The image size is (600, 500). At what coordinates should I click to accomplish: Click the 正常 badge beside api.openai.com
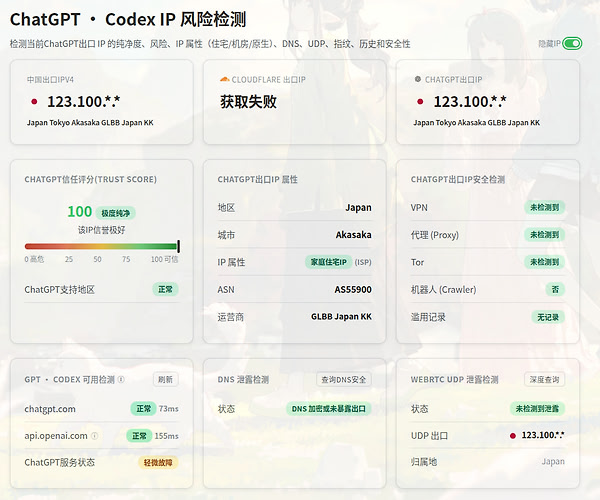tap(139, 436)
